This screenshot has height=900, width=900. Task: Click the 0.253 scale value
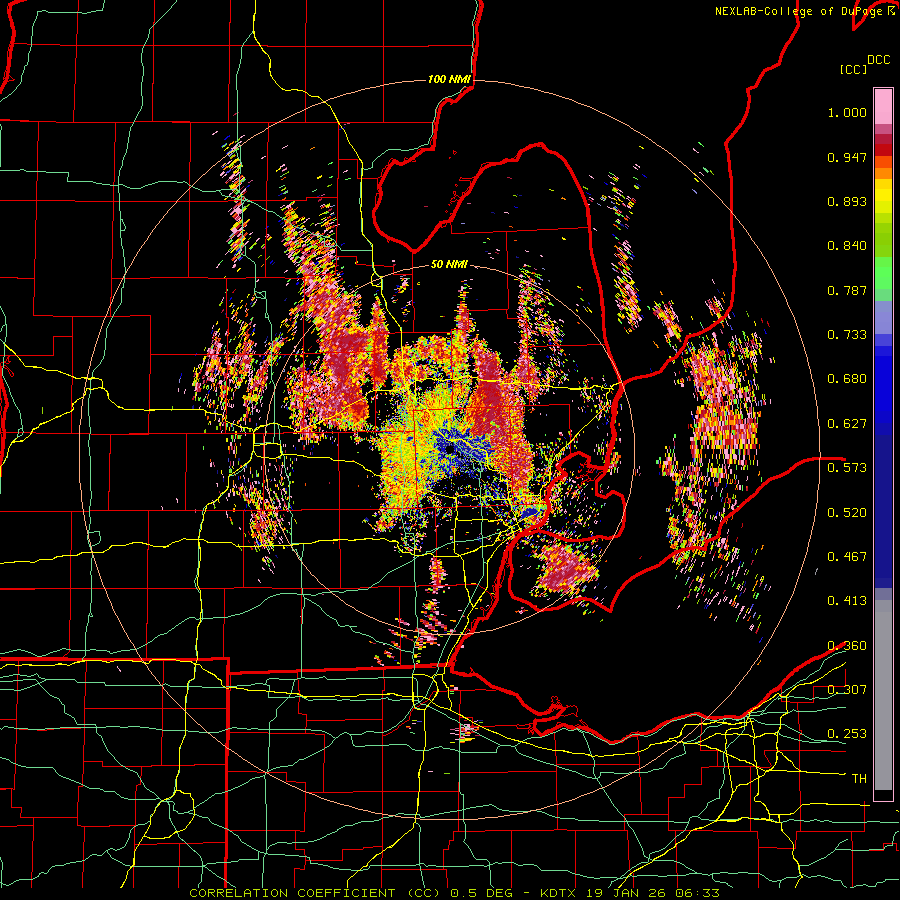(x=847, y=734)
